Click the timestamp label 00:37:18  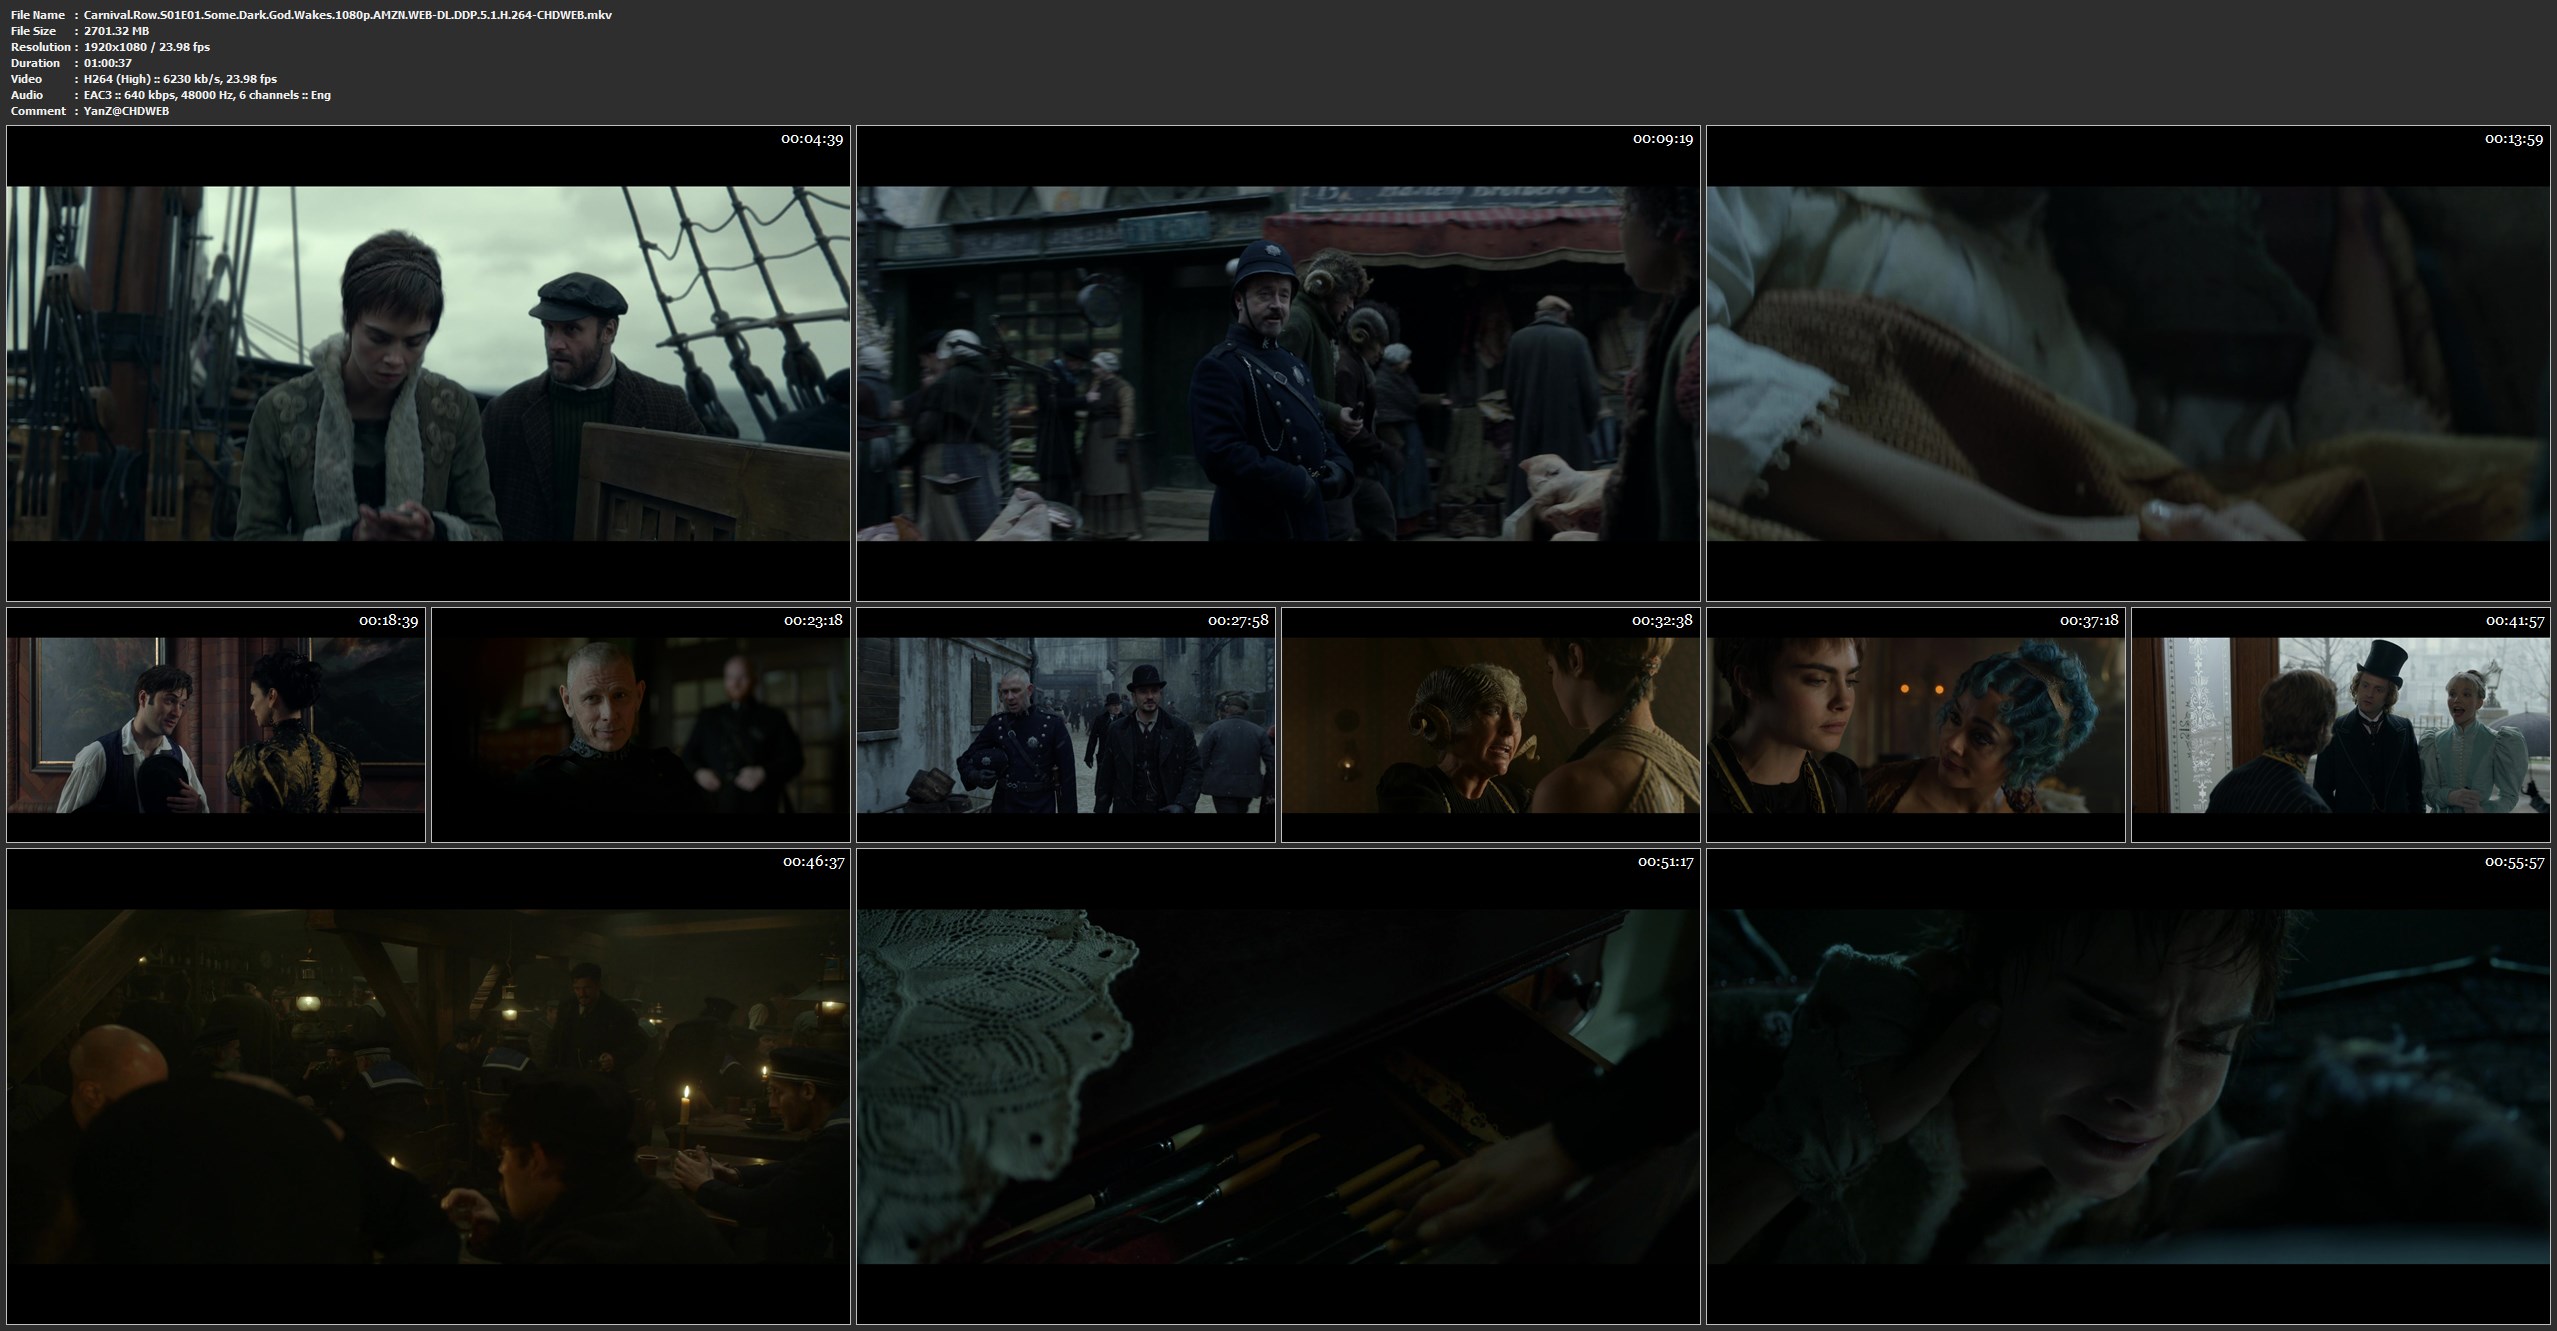2088,621
